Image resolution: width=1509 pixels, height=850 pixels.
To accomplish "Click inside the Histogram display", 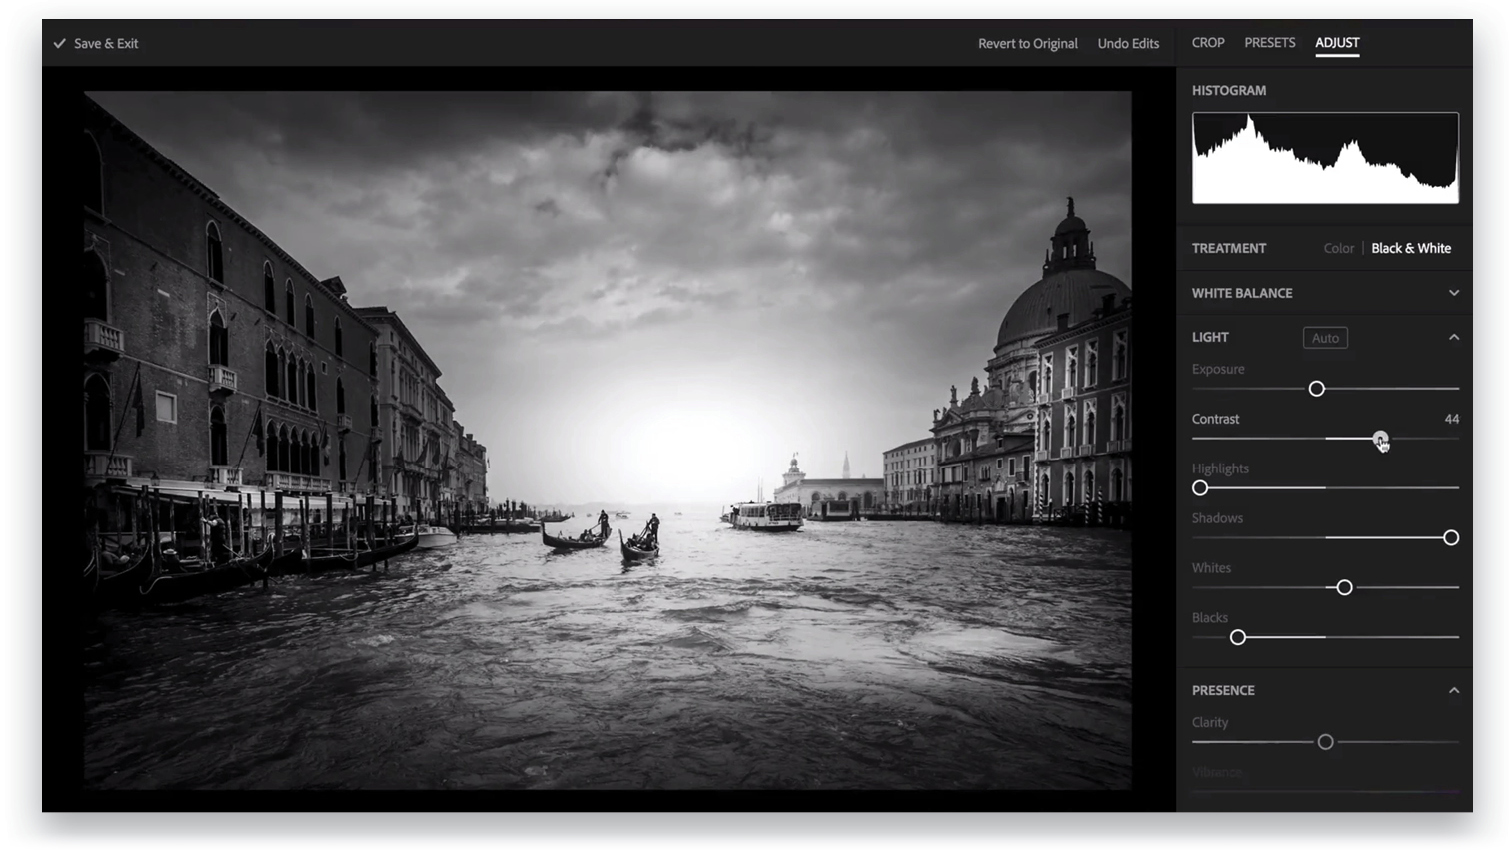I will pos(1324,157).
